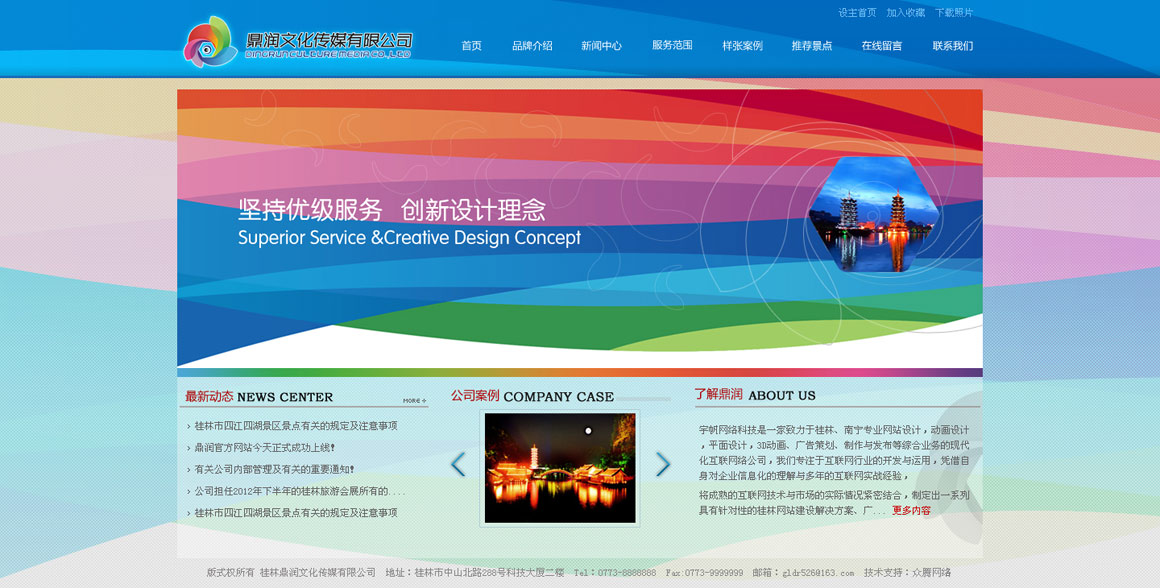
Task: Click the hexagonal twin pagodas image in banner
Action: click(873, 215)
